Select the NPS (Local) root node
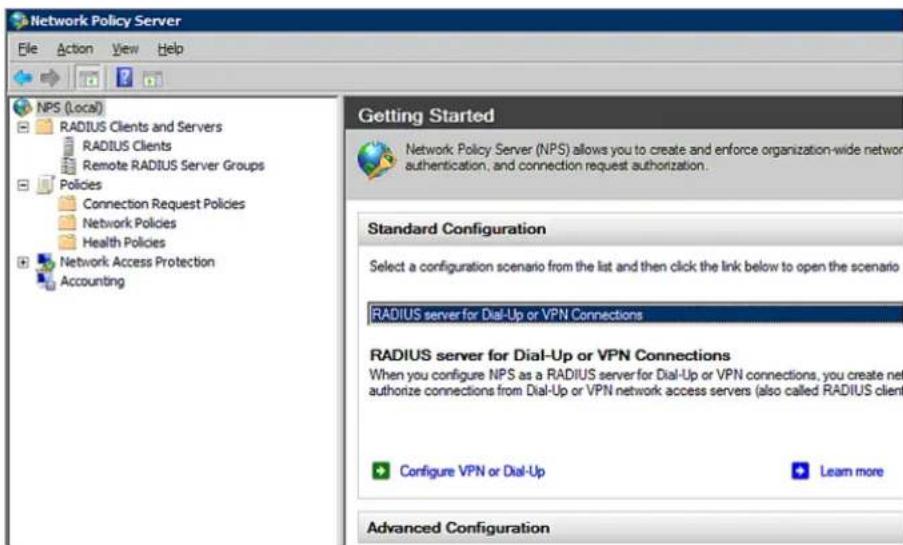 pyautogui.click(x=70, y=108)
